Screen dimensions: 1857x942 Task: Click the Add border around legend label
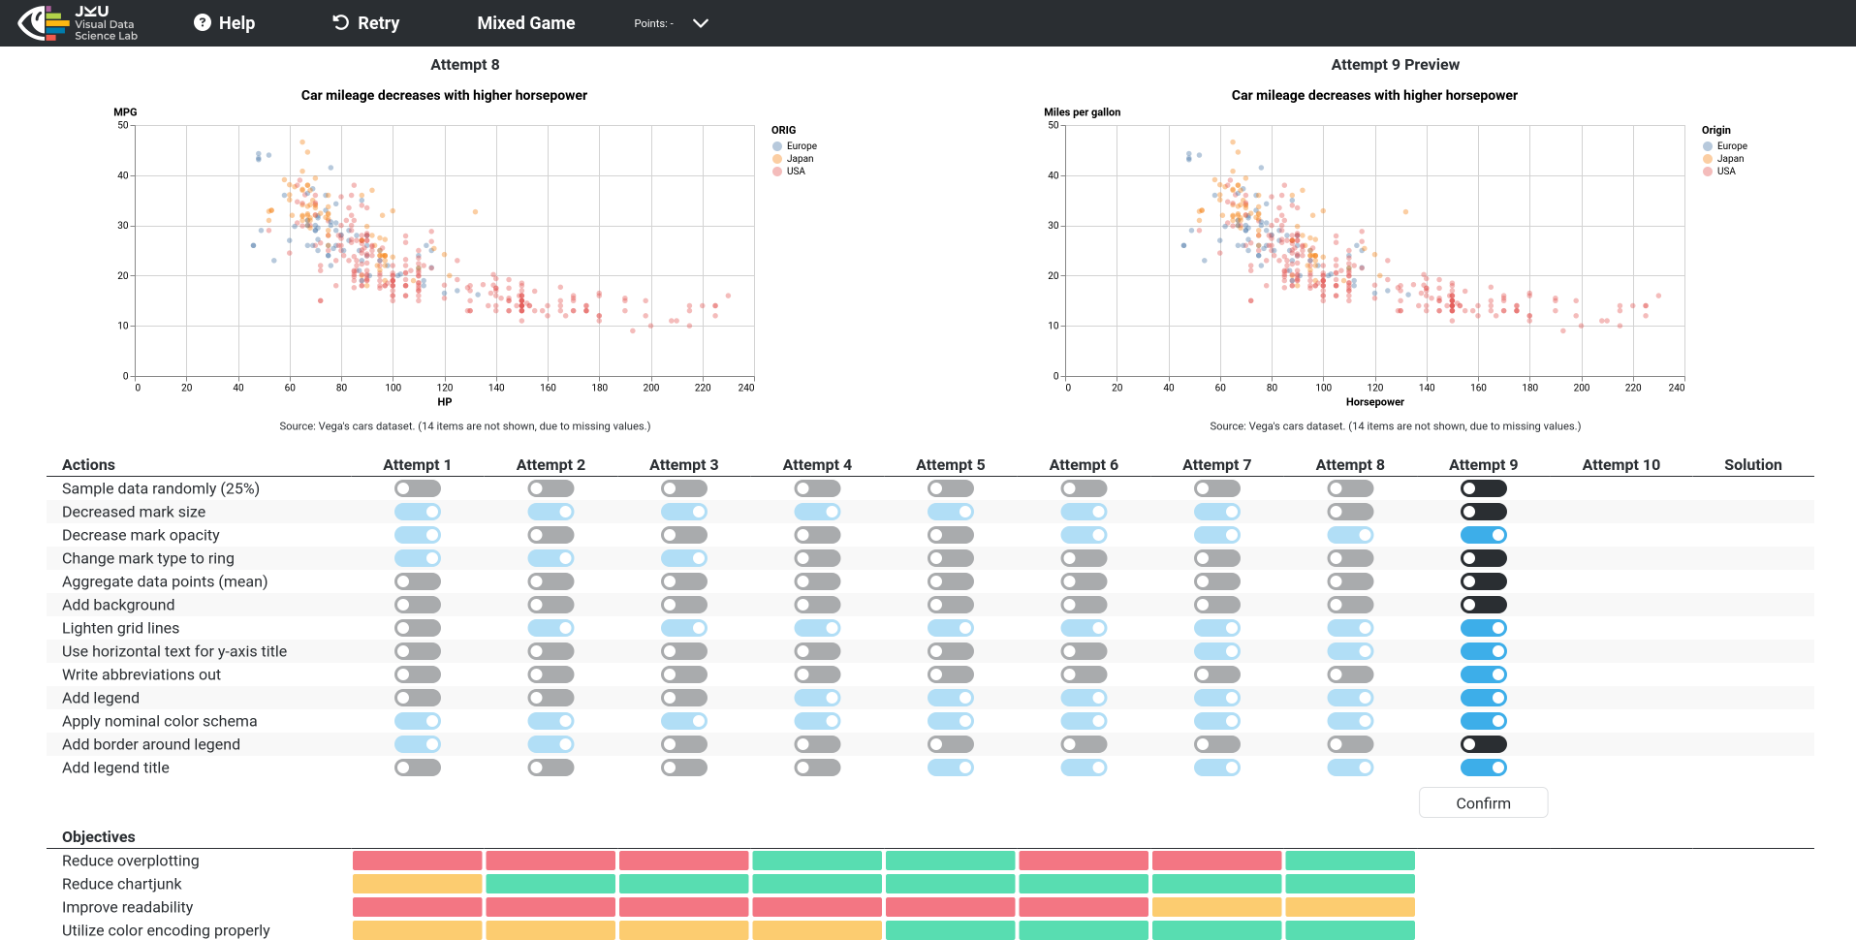pyautogui.click(x=151, y=745)
